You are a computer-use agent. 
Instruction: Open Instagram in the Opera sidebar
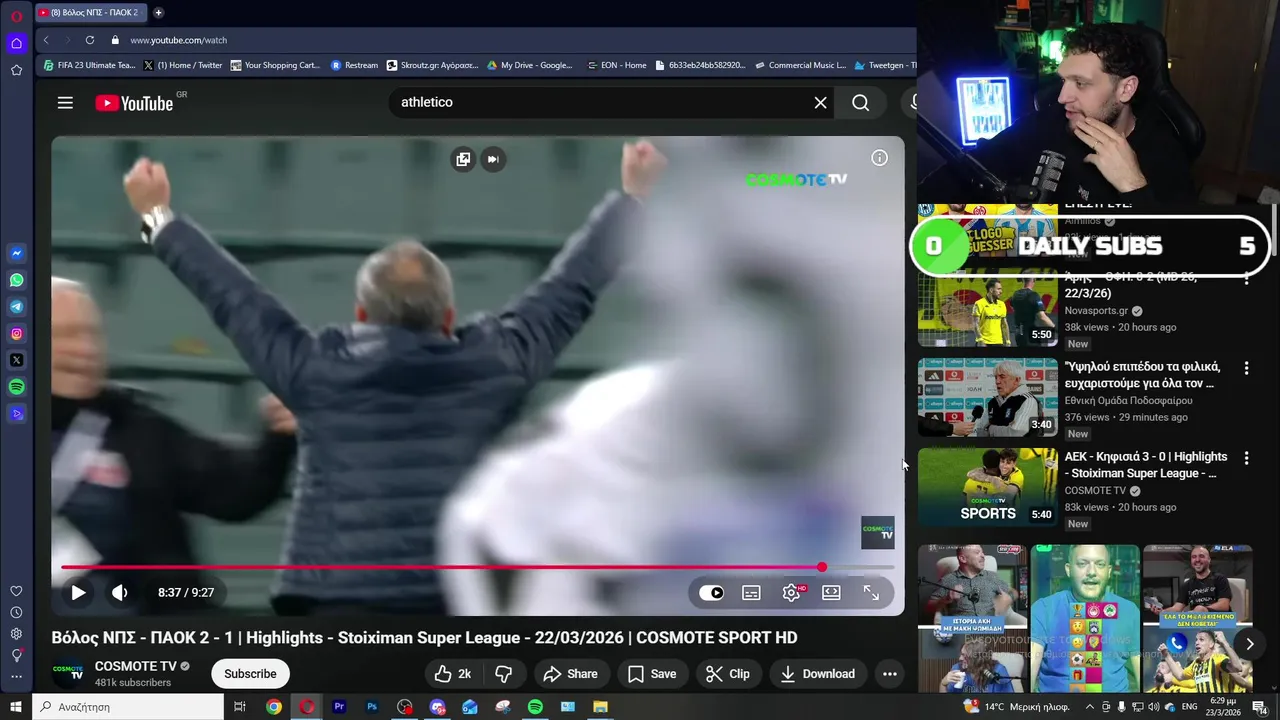pos(17,333)
